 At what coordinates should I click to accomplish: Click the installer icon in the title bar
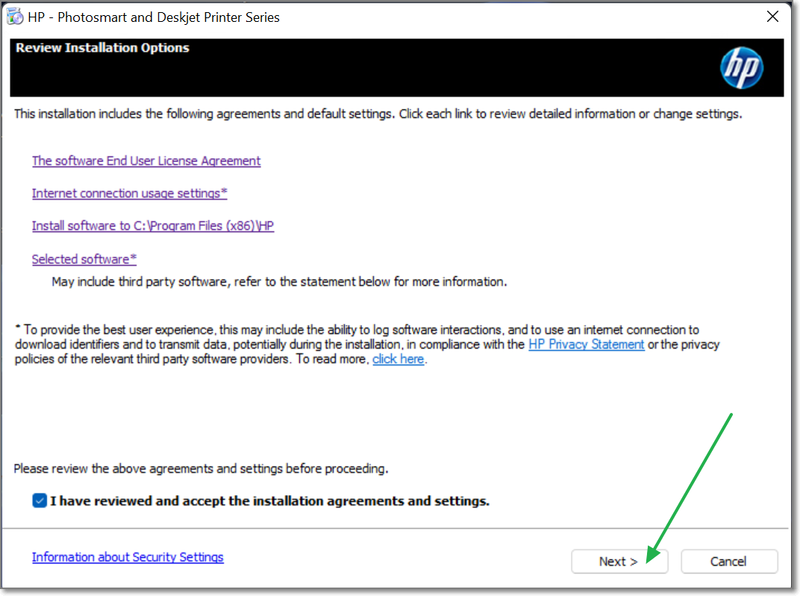[15, 17]
